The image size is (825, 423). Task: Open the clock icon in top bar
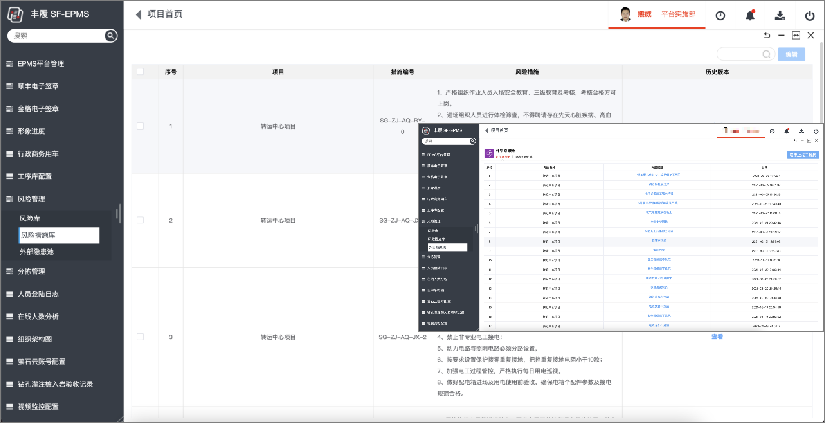[720, 15]
